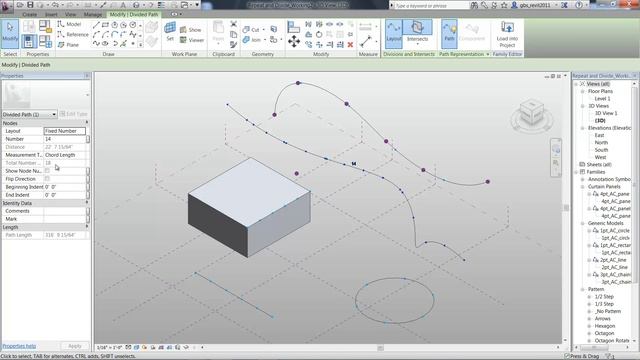Select the Octagon pattern in browser
The image size is (640, 360).
[604, 333]
